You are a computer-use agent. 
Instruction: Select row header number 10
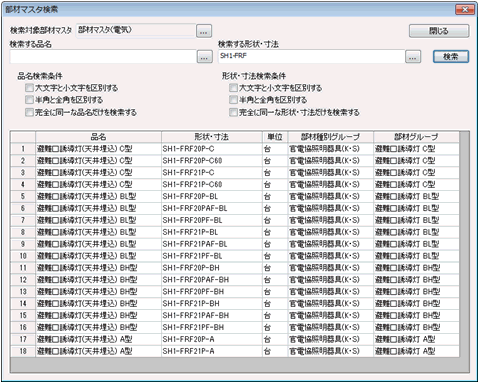pyautogui.click(x=23, y=256)
